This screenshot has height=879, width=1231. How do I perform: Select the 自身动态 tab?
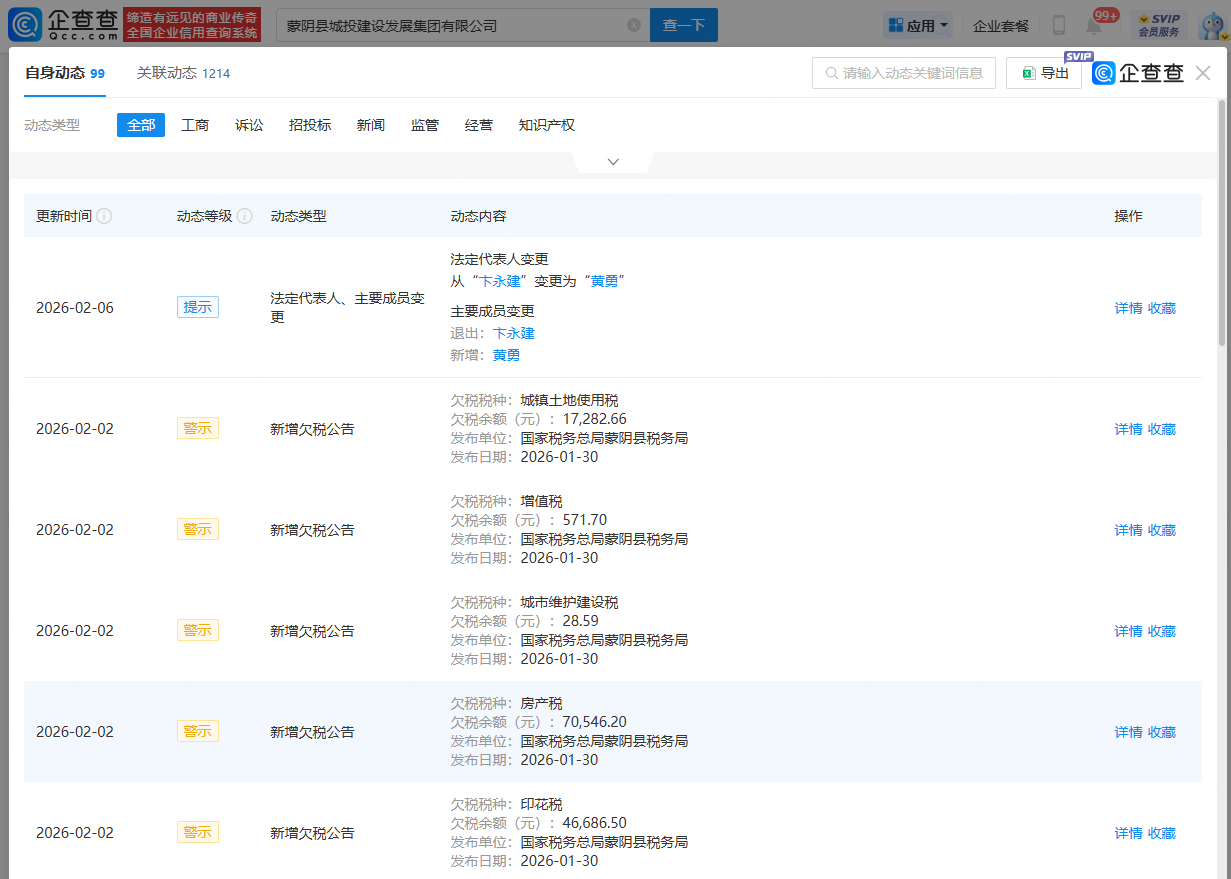pyautogui.click(x=65, y=73)
